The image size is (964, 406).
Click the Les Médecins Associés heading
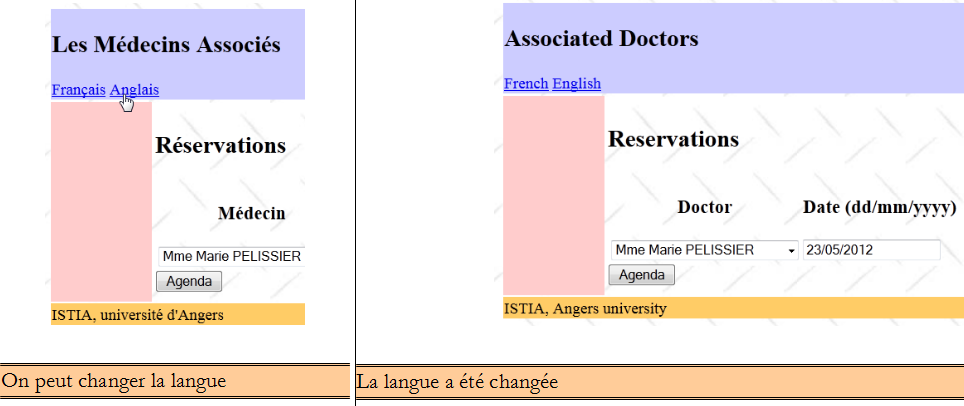(166, 45)
